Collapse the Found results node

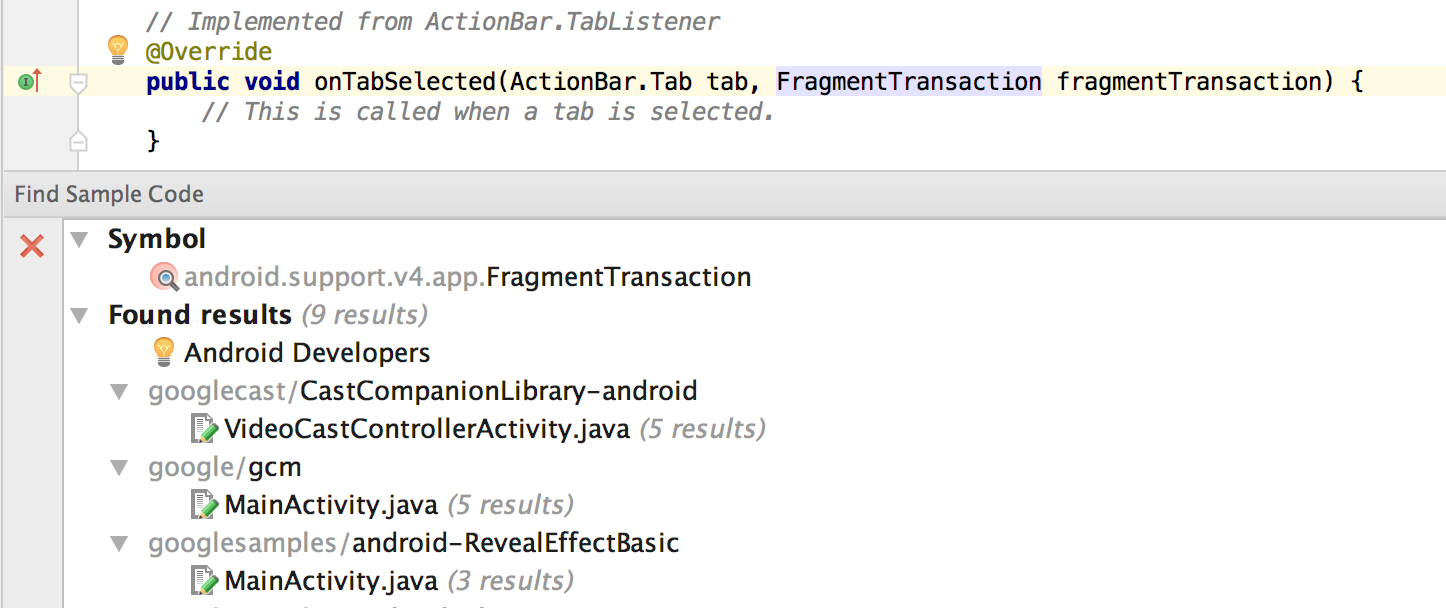point(80,316)
